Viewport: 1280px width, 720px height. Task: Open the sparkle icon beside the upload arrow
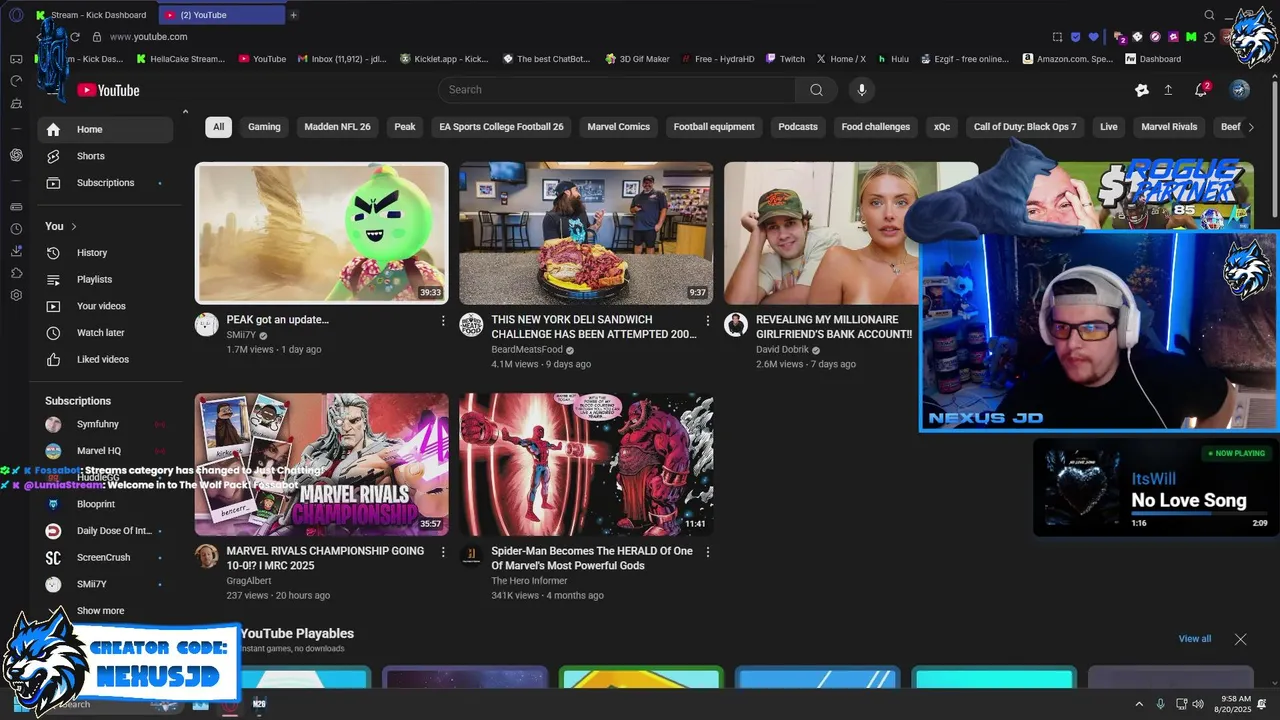tap(1142, 90)
